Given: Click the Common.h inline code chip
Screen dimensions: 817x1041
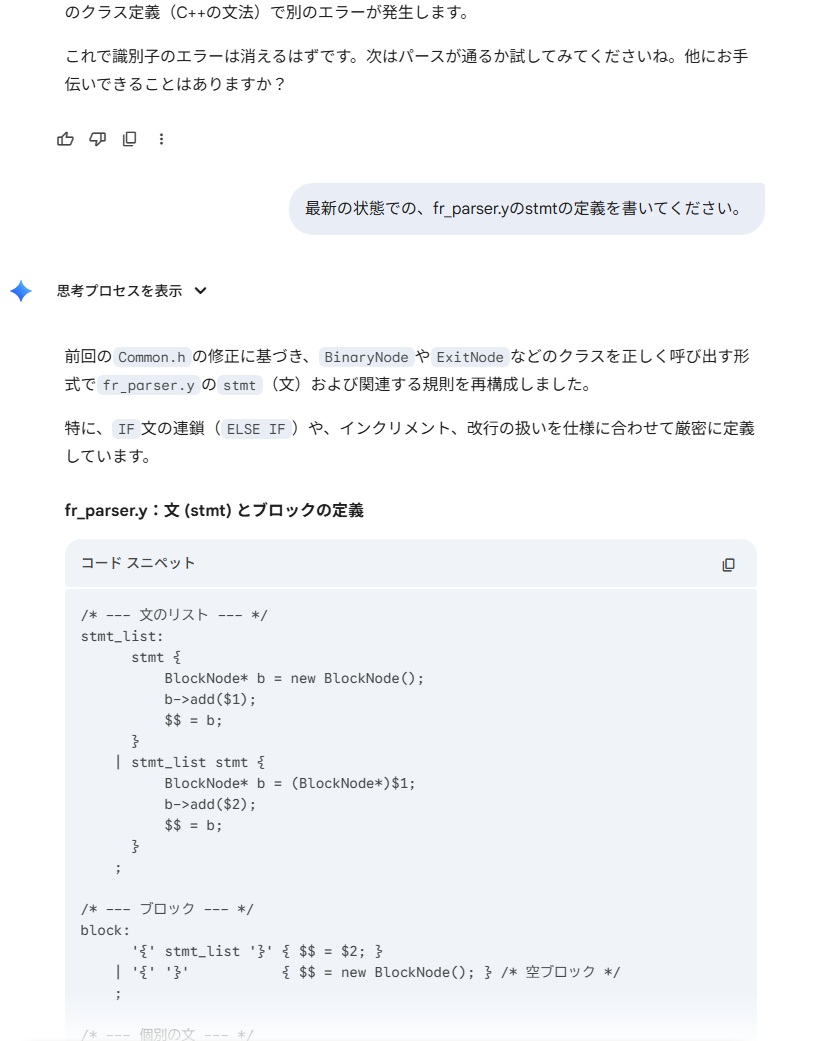Looking at the screenshot, I should pyautogui.click(x=153, y=357).
